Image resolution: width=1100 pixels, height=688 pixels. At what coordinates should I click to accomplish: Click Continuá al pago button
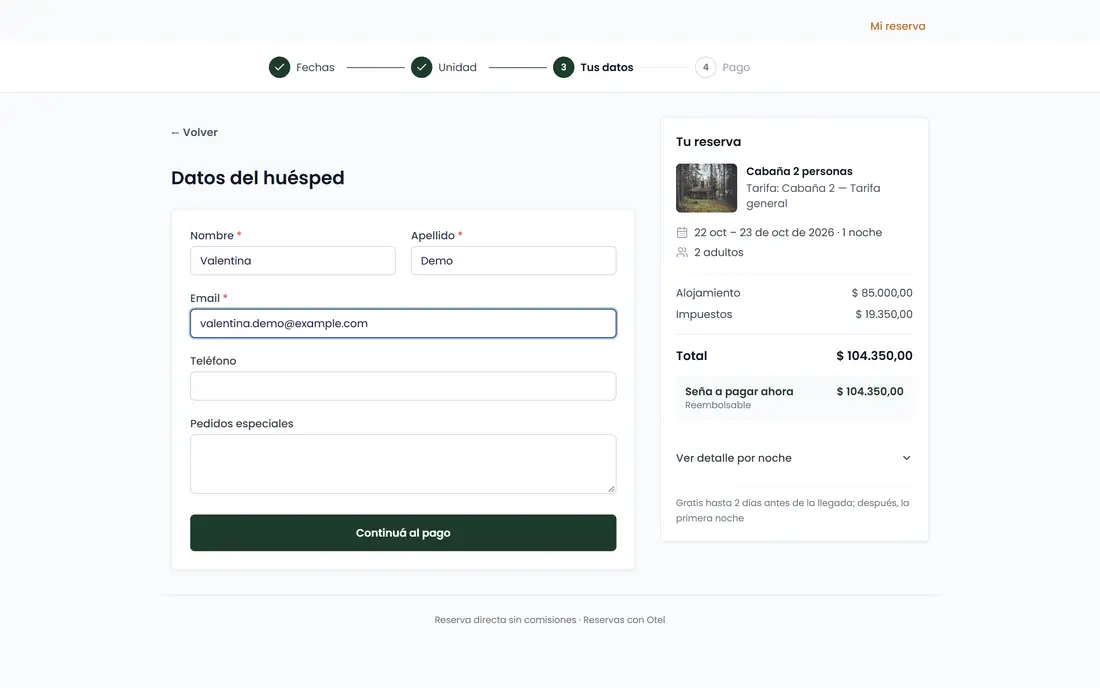click(403, 533)
